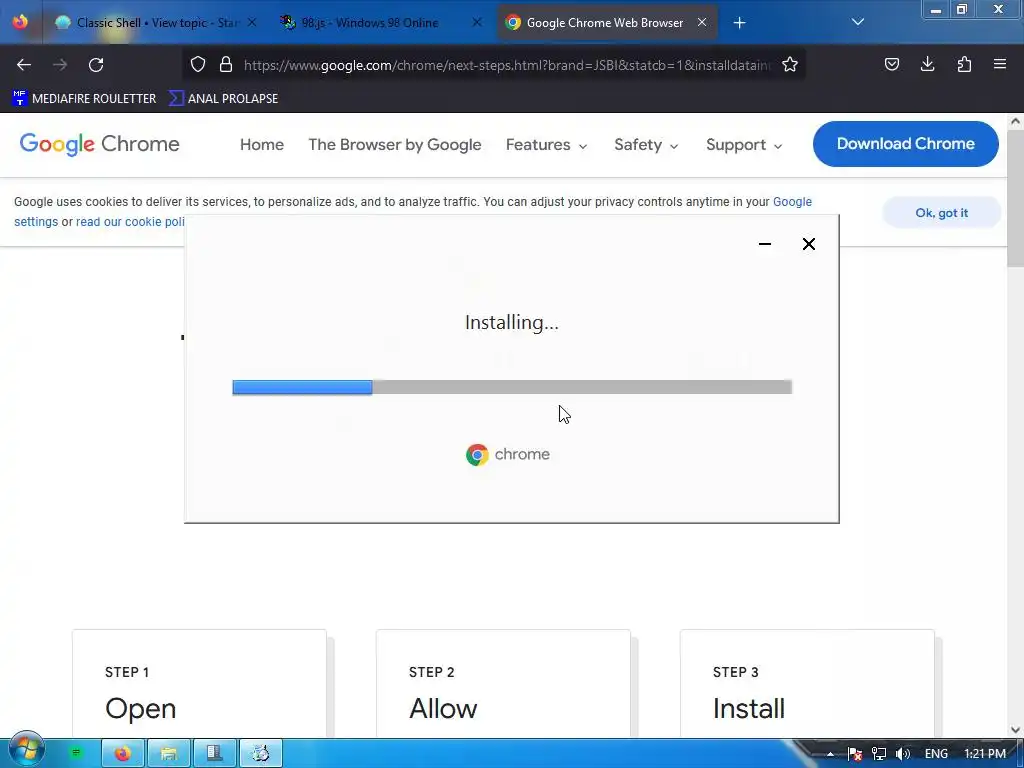
Task: Expand the Safety dropdown menu
Action: [646, 144]
